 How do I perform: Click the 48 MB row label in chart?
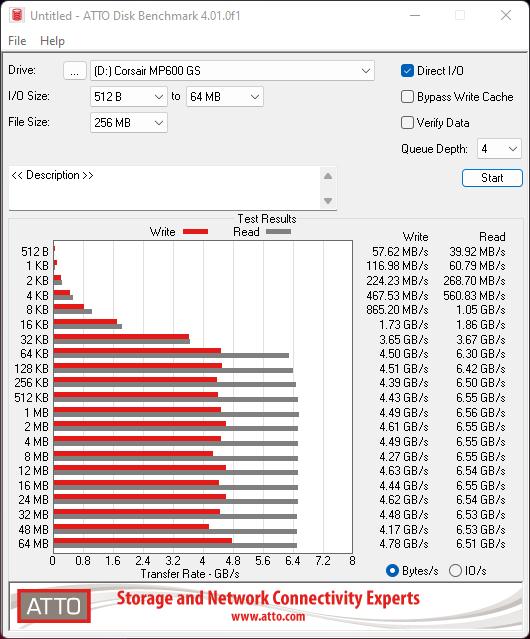point(33,529)
